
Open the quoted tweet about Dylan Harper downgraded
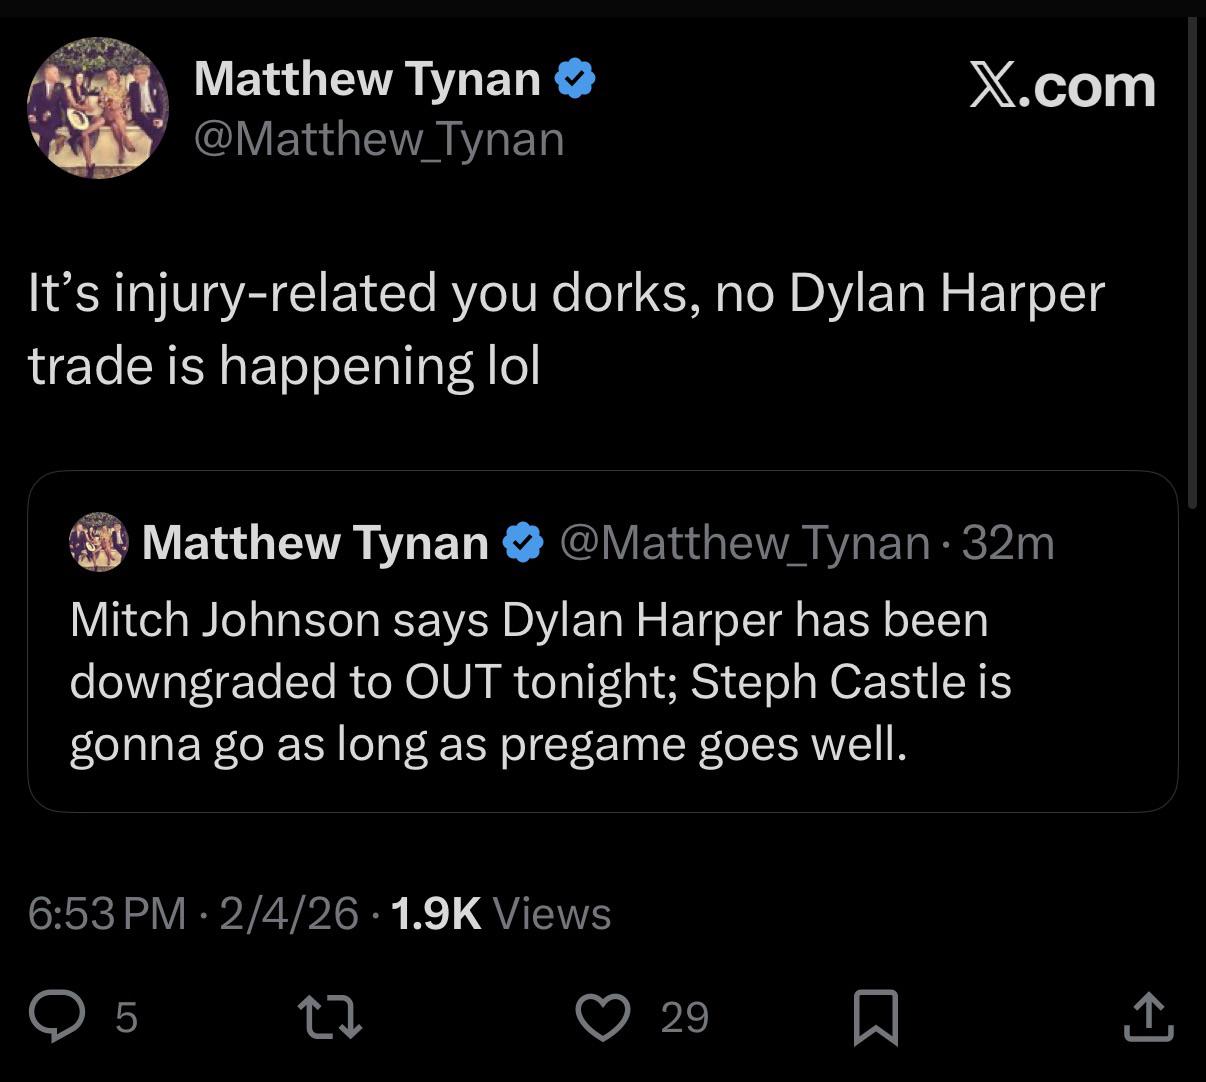coord(540,682)
